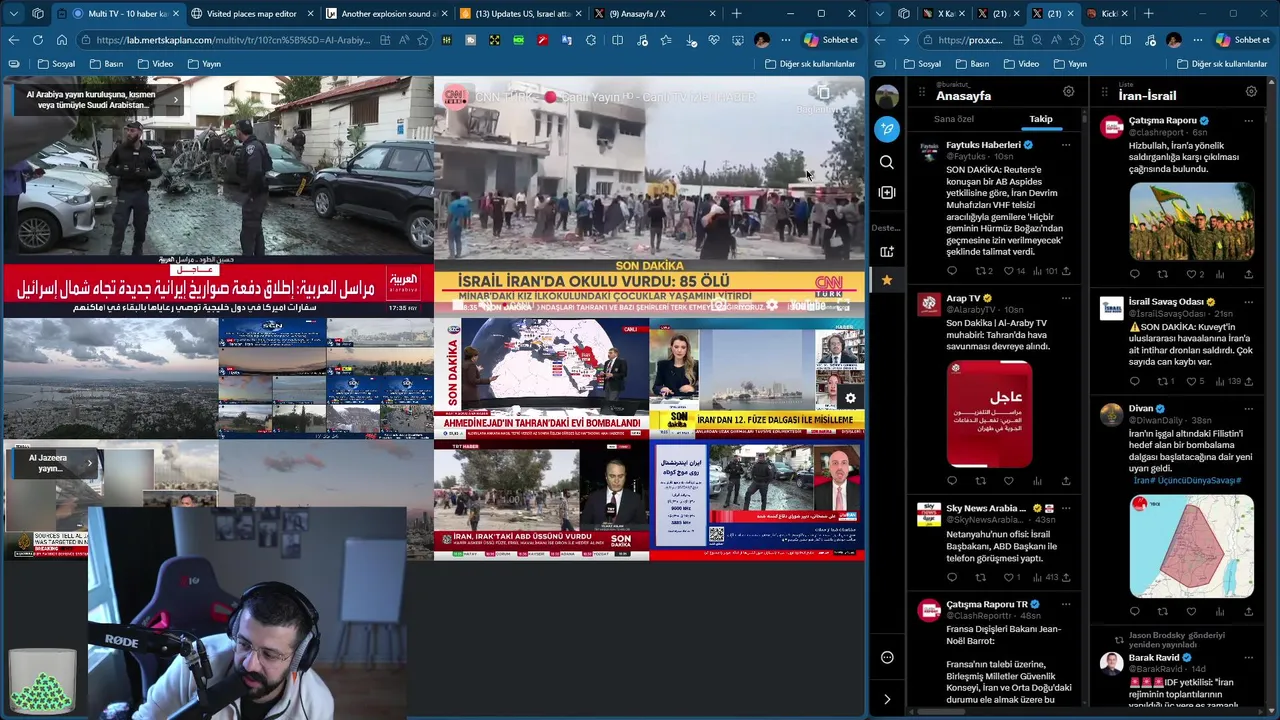Open the Yayın bookmarks folder in right browser

click(1069, 64)
